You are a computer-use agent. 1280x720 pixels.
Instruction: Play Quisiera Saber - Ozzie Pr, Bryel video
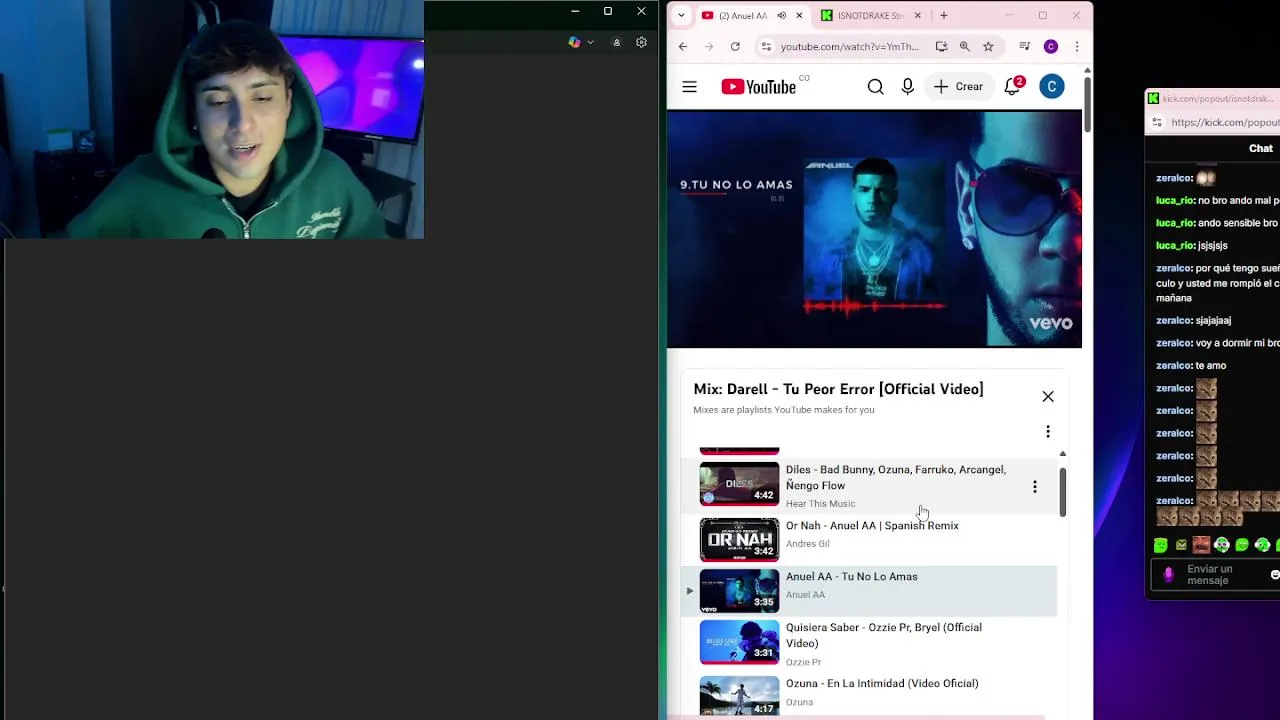click(x=884, y=635)
